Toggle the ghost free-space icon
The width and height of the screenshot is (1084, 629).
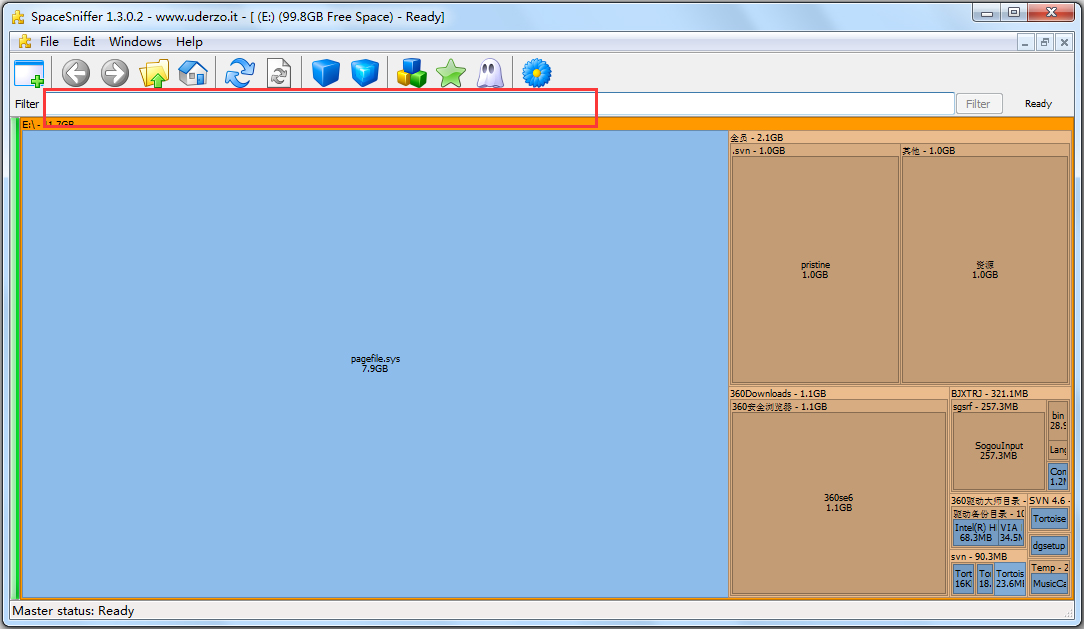click(490, 73)
